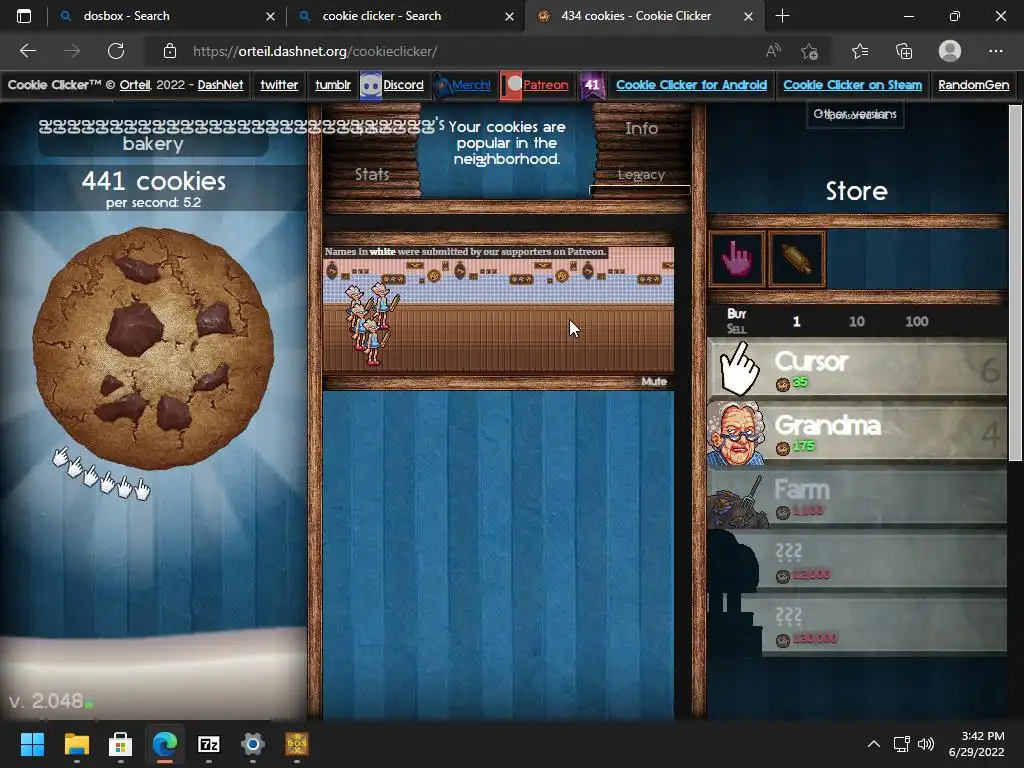Click the store panel vertical scrollbar
The image size is (1024, 768).
click(x=1015, y=283)
